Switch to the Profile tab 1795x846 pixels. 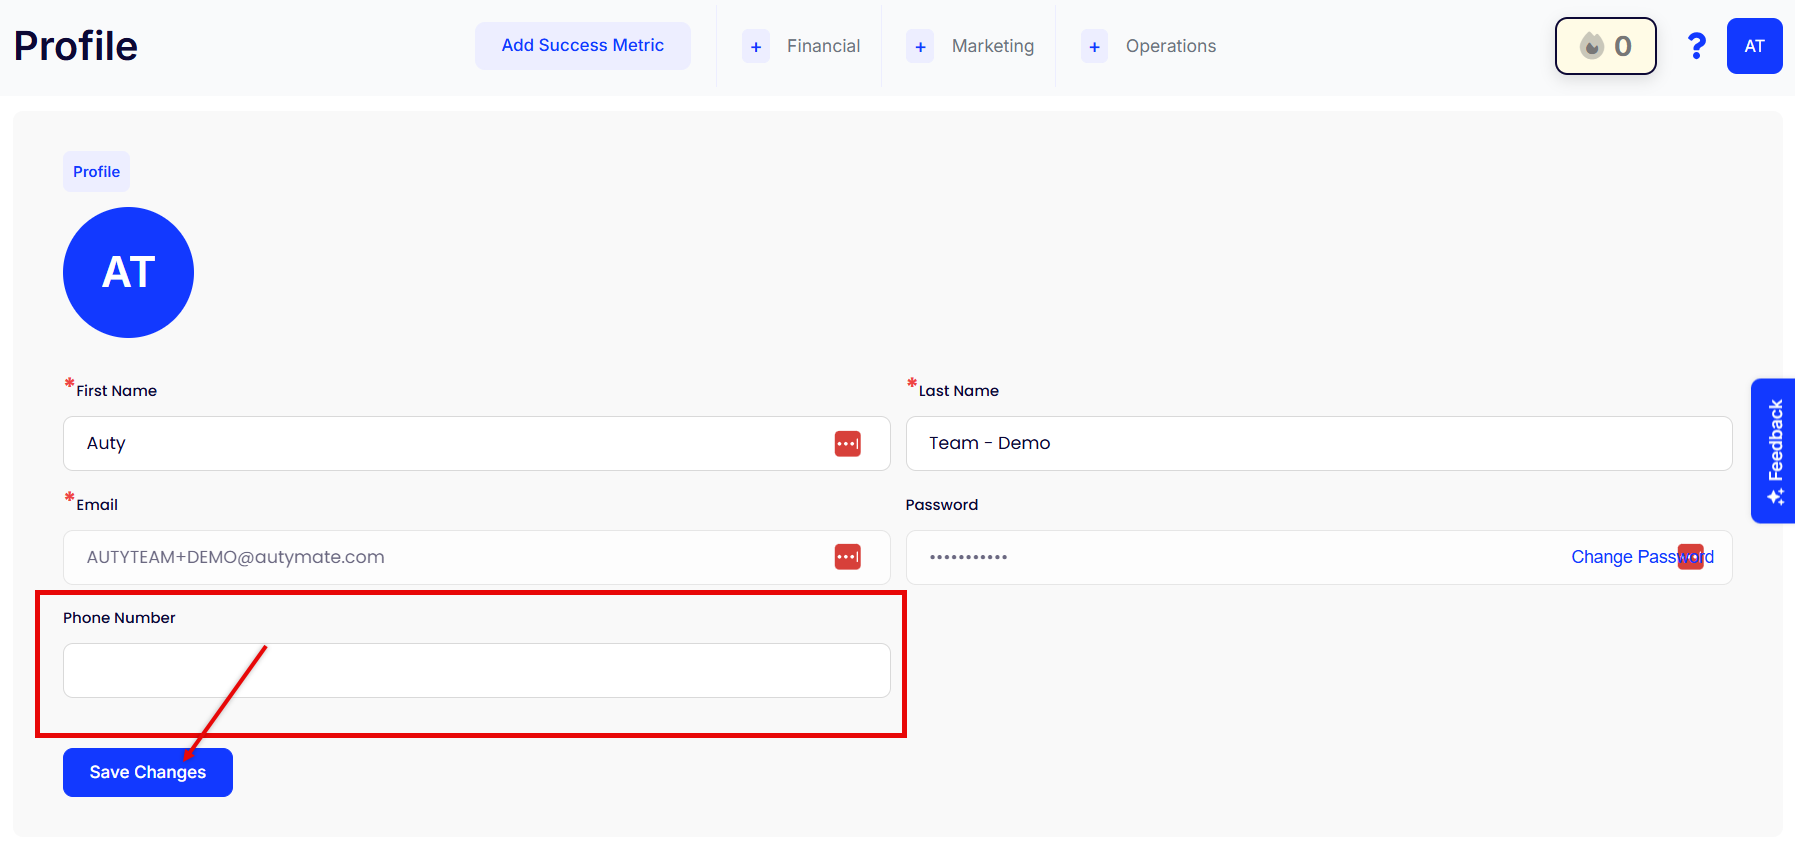[x=96, y=172]
